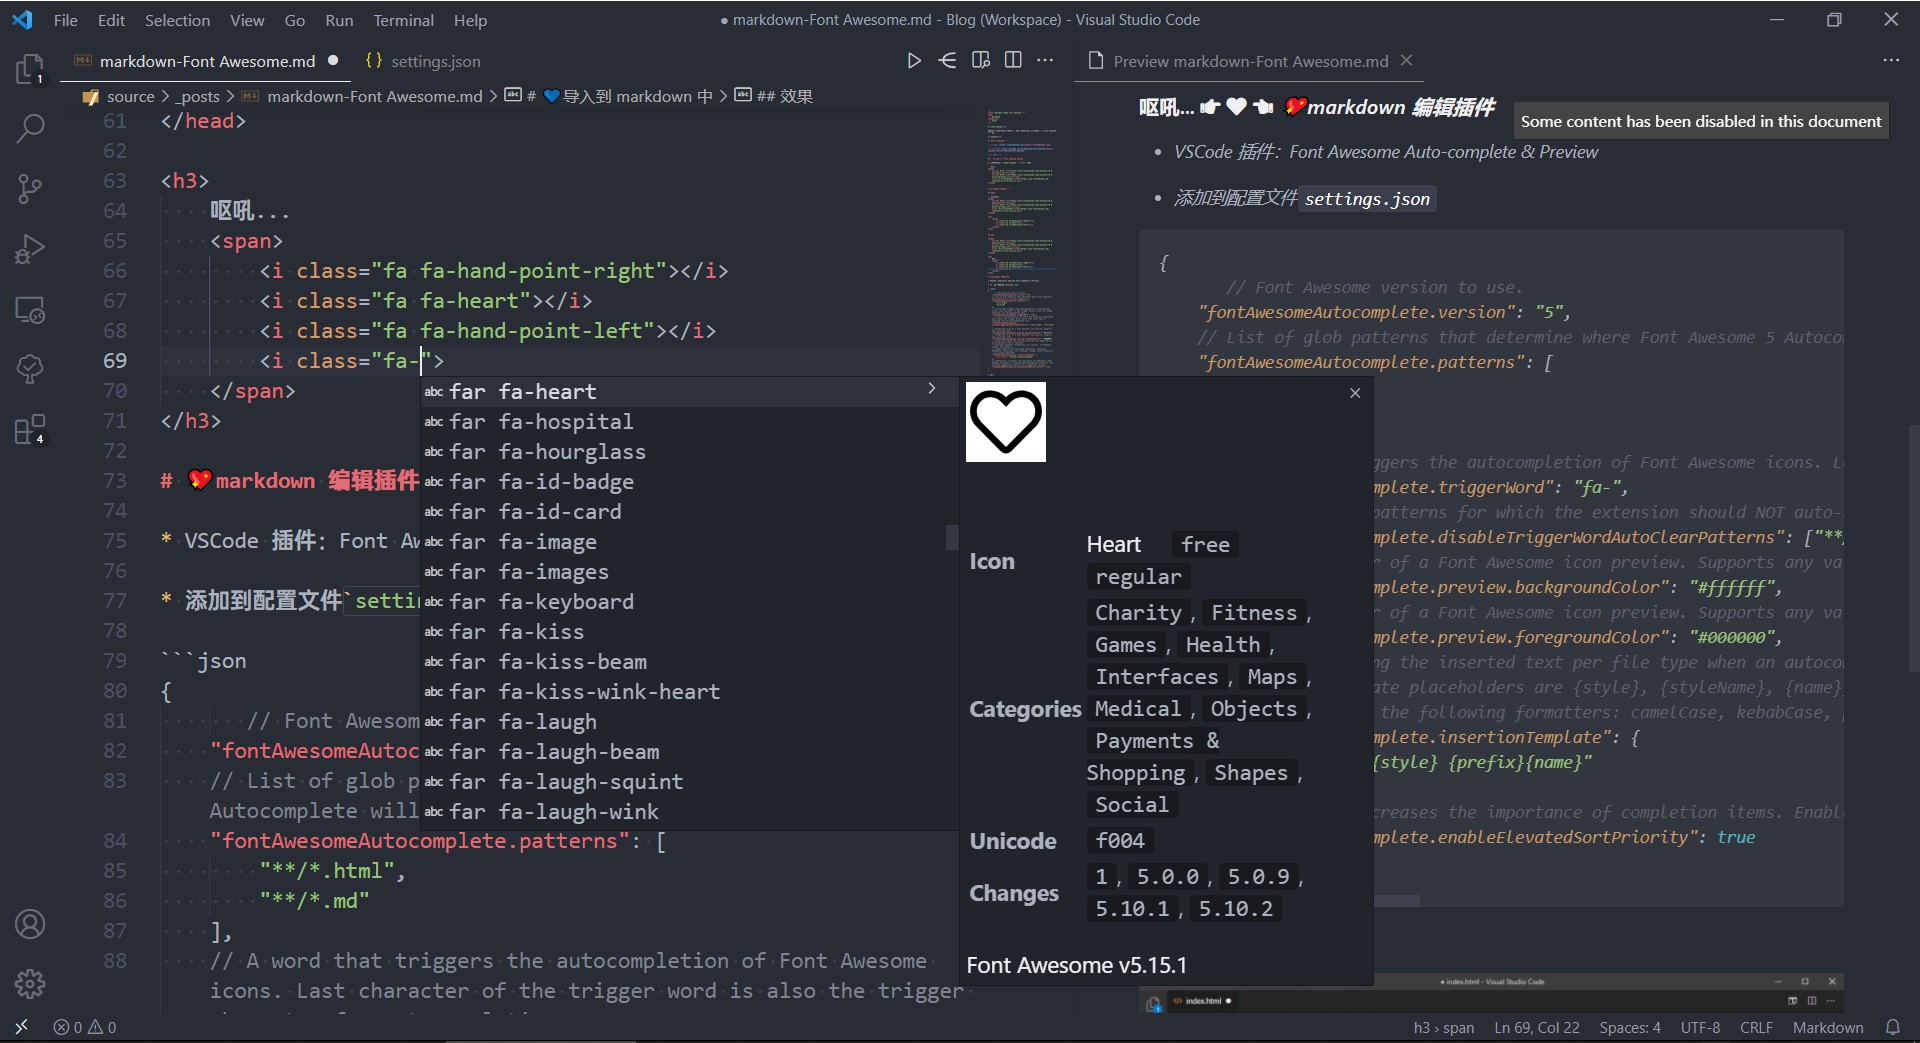Viewport: 1920px width, 1043px height.
Task: Open the Help menu
Action: pyautogui.click(x=470, y=20)
